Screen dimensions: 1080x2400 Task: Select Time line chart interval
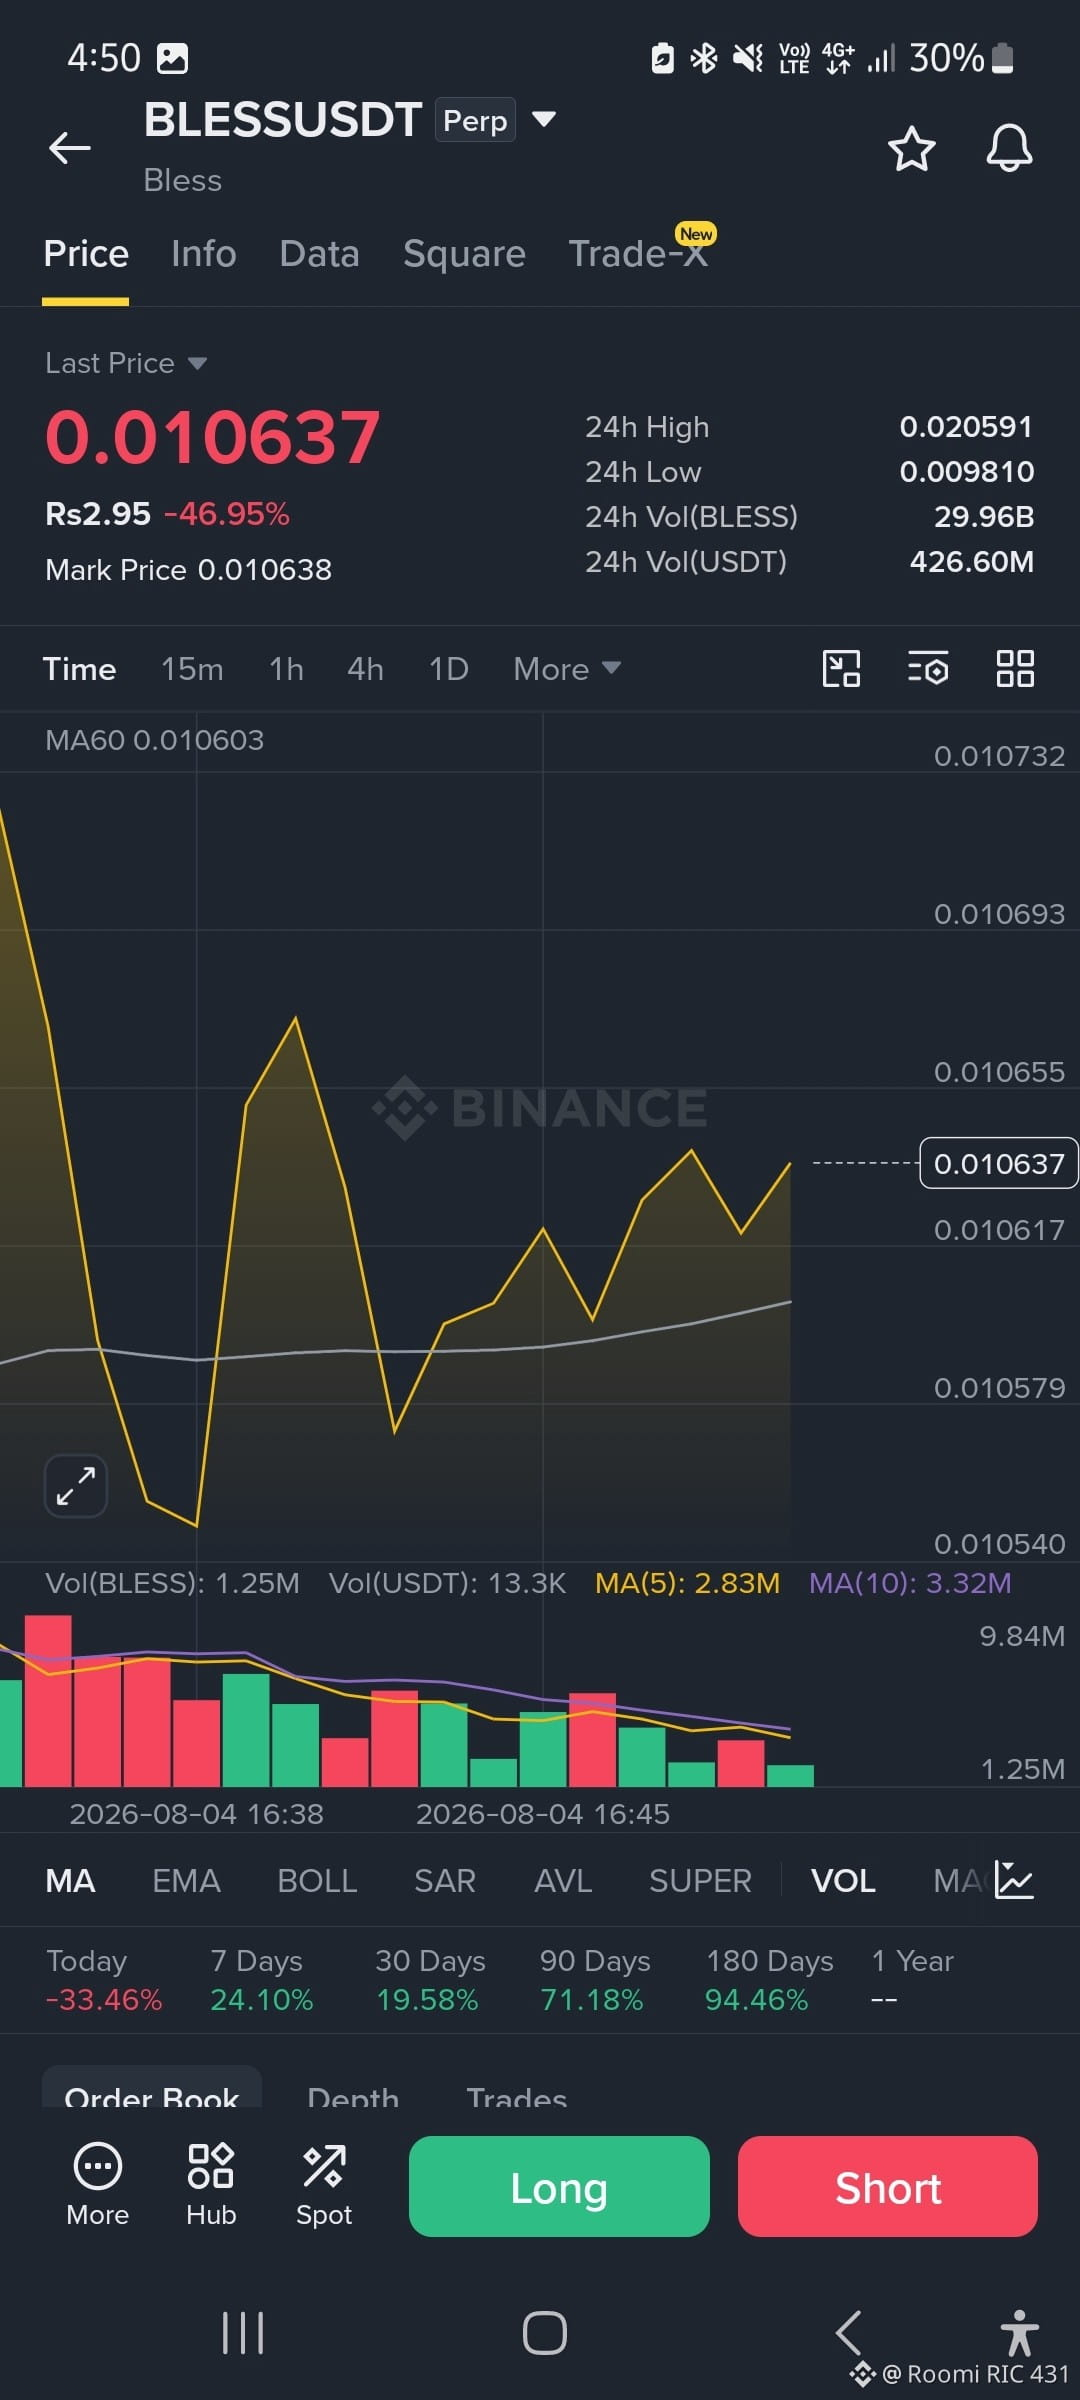[79, 668]
